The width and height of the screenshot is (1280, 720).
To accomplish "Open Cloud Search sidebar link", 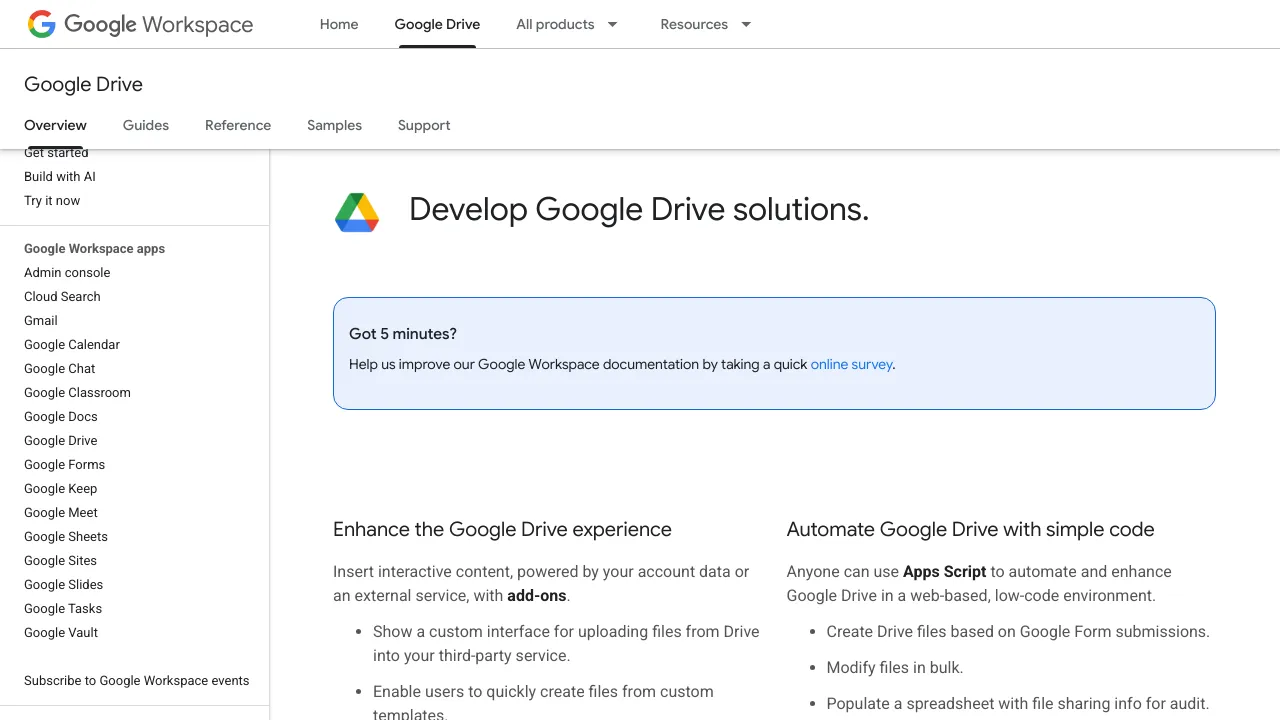I will tap(62, 296).
